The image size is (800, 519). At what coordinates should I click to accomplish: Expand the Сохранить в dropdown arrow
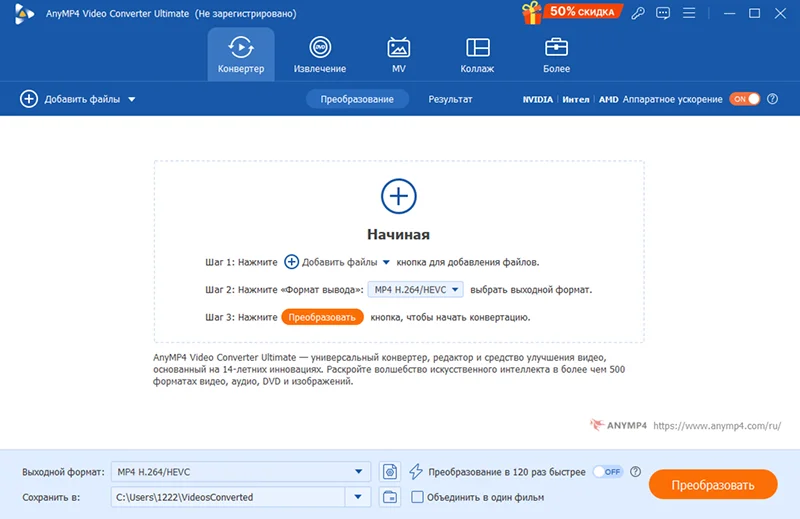coord(358,497)
